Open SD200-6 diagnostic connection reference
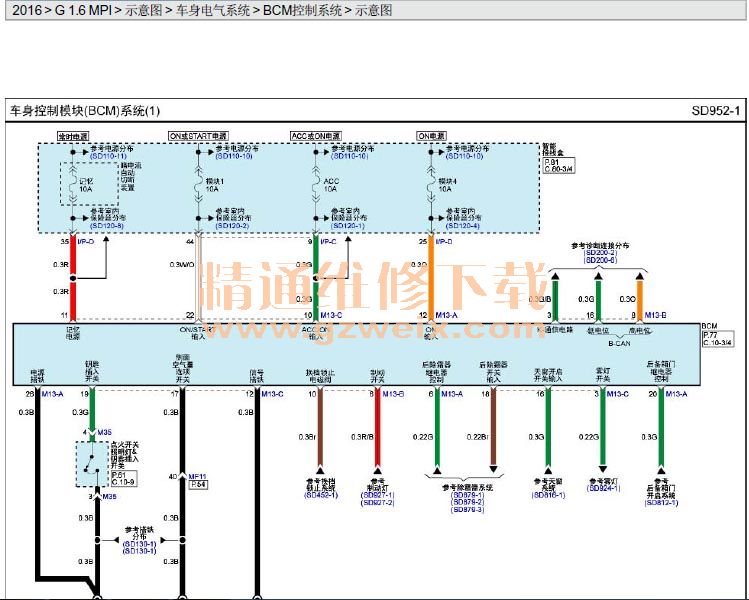 coord(600,260)
